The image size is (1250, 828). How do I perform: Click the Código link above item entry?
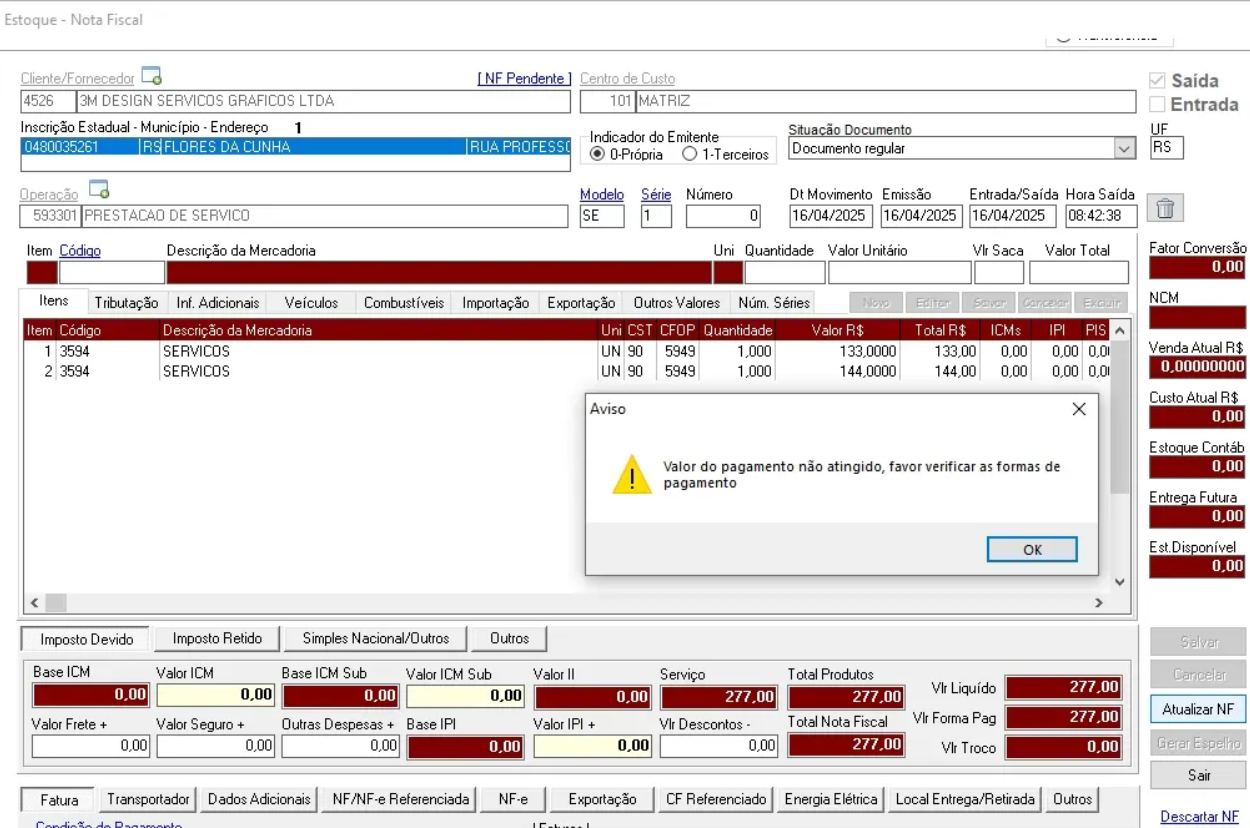80,251
